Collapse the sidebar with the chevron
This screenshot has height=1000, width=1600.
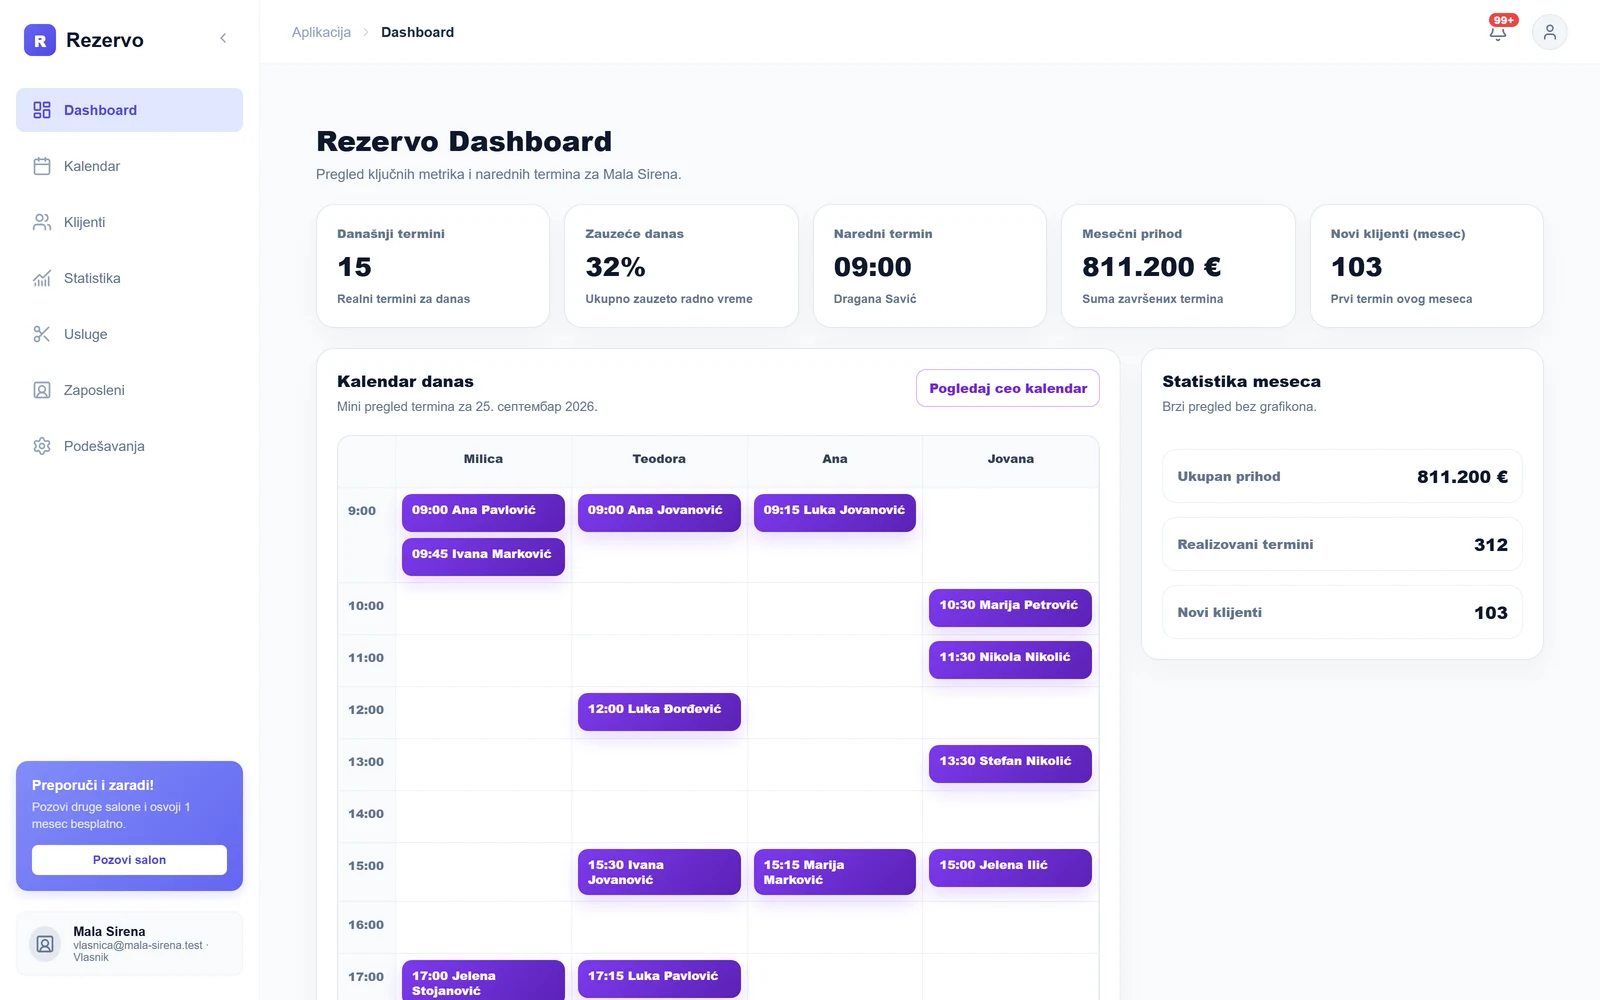point(223,38)
